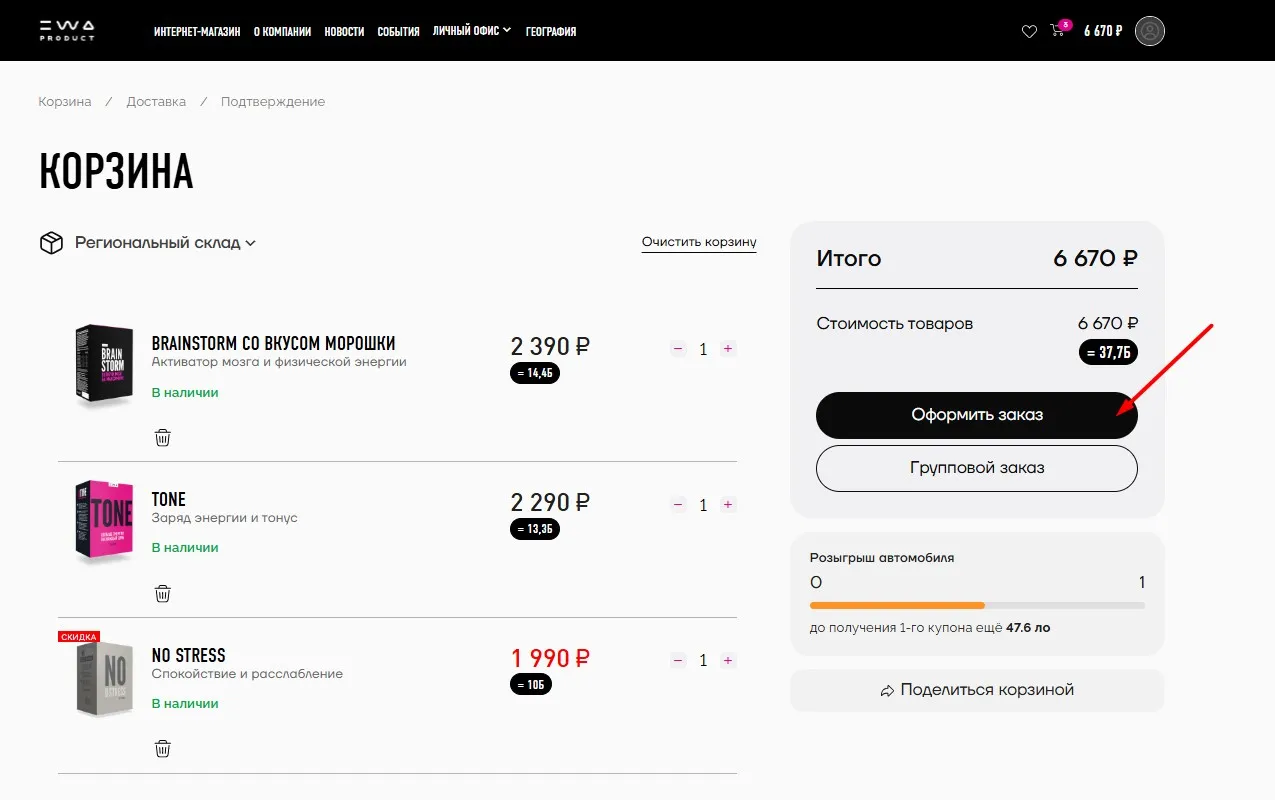
Task: Decrease TONE quantity with minus
Action: click(x=678, y=505)
